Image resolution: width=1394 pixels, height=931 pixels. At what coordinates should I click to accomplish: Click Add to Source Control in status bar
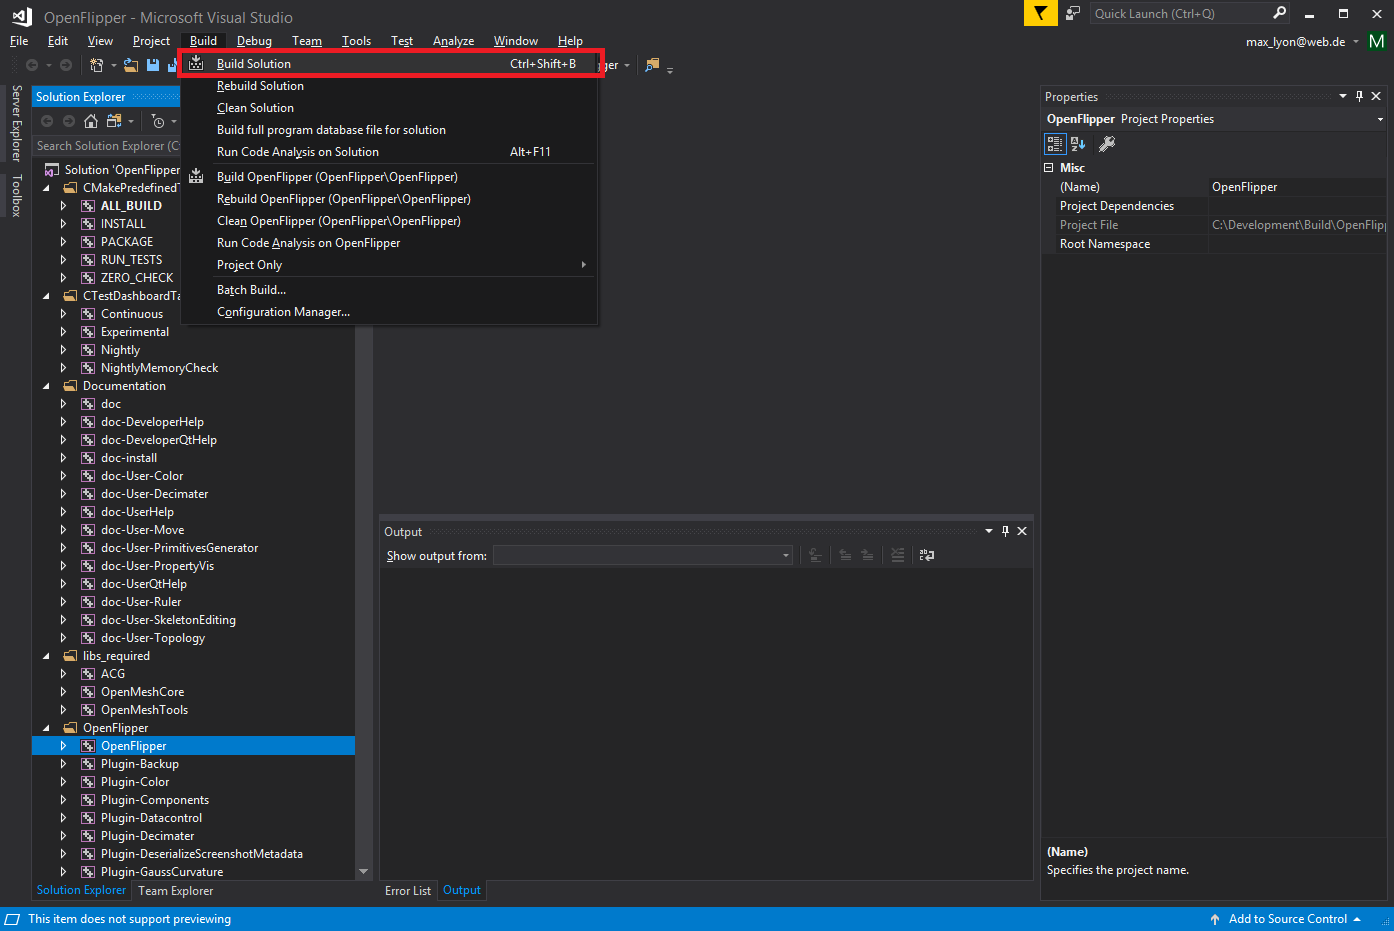pos(1289,919)
